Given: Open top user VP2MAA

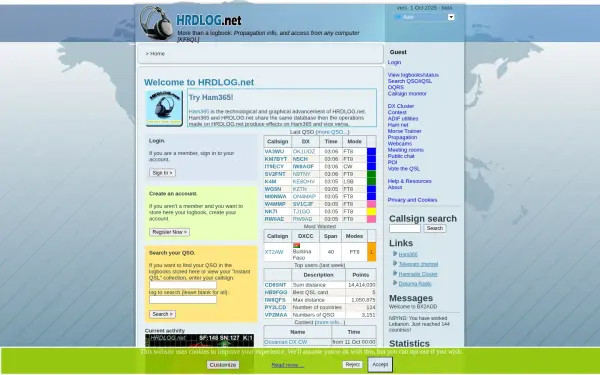Looking at the screenshot, I should click(276, 315).
